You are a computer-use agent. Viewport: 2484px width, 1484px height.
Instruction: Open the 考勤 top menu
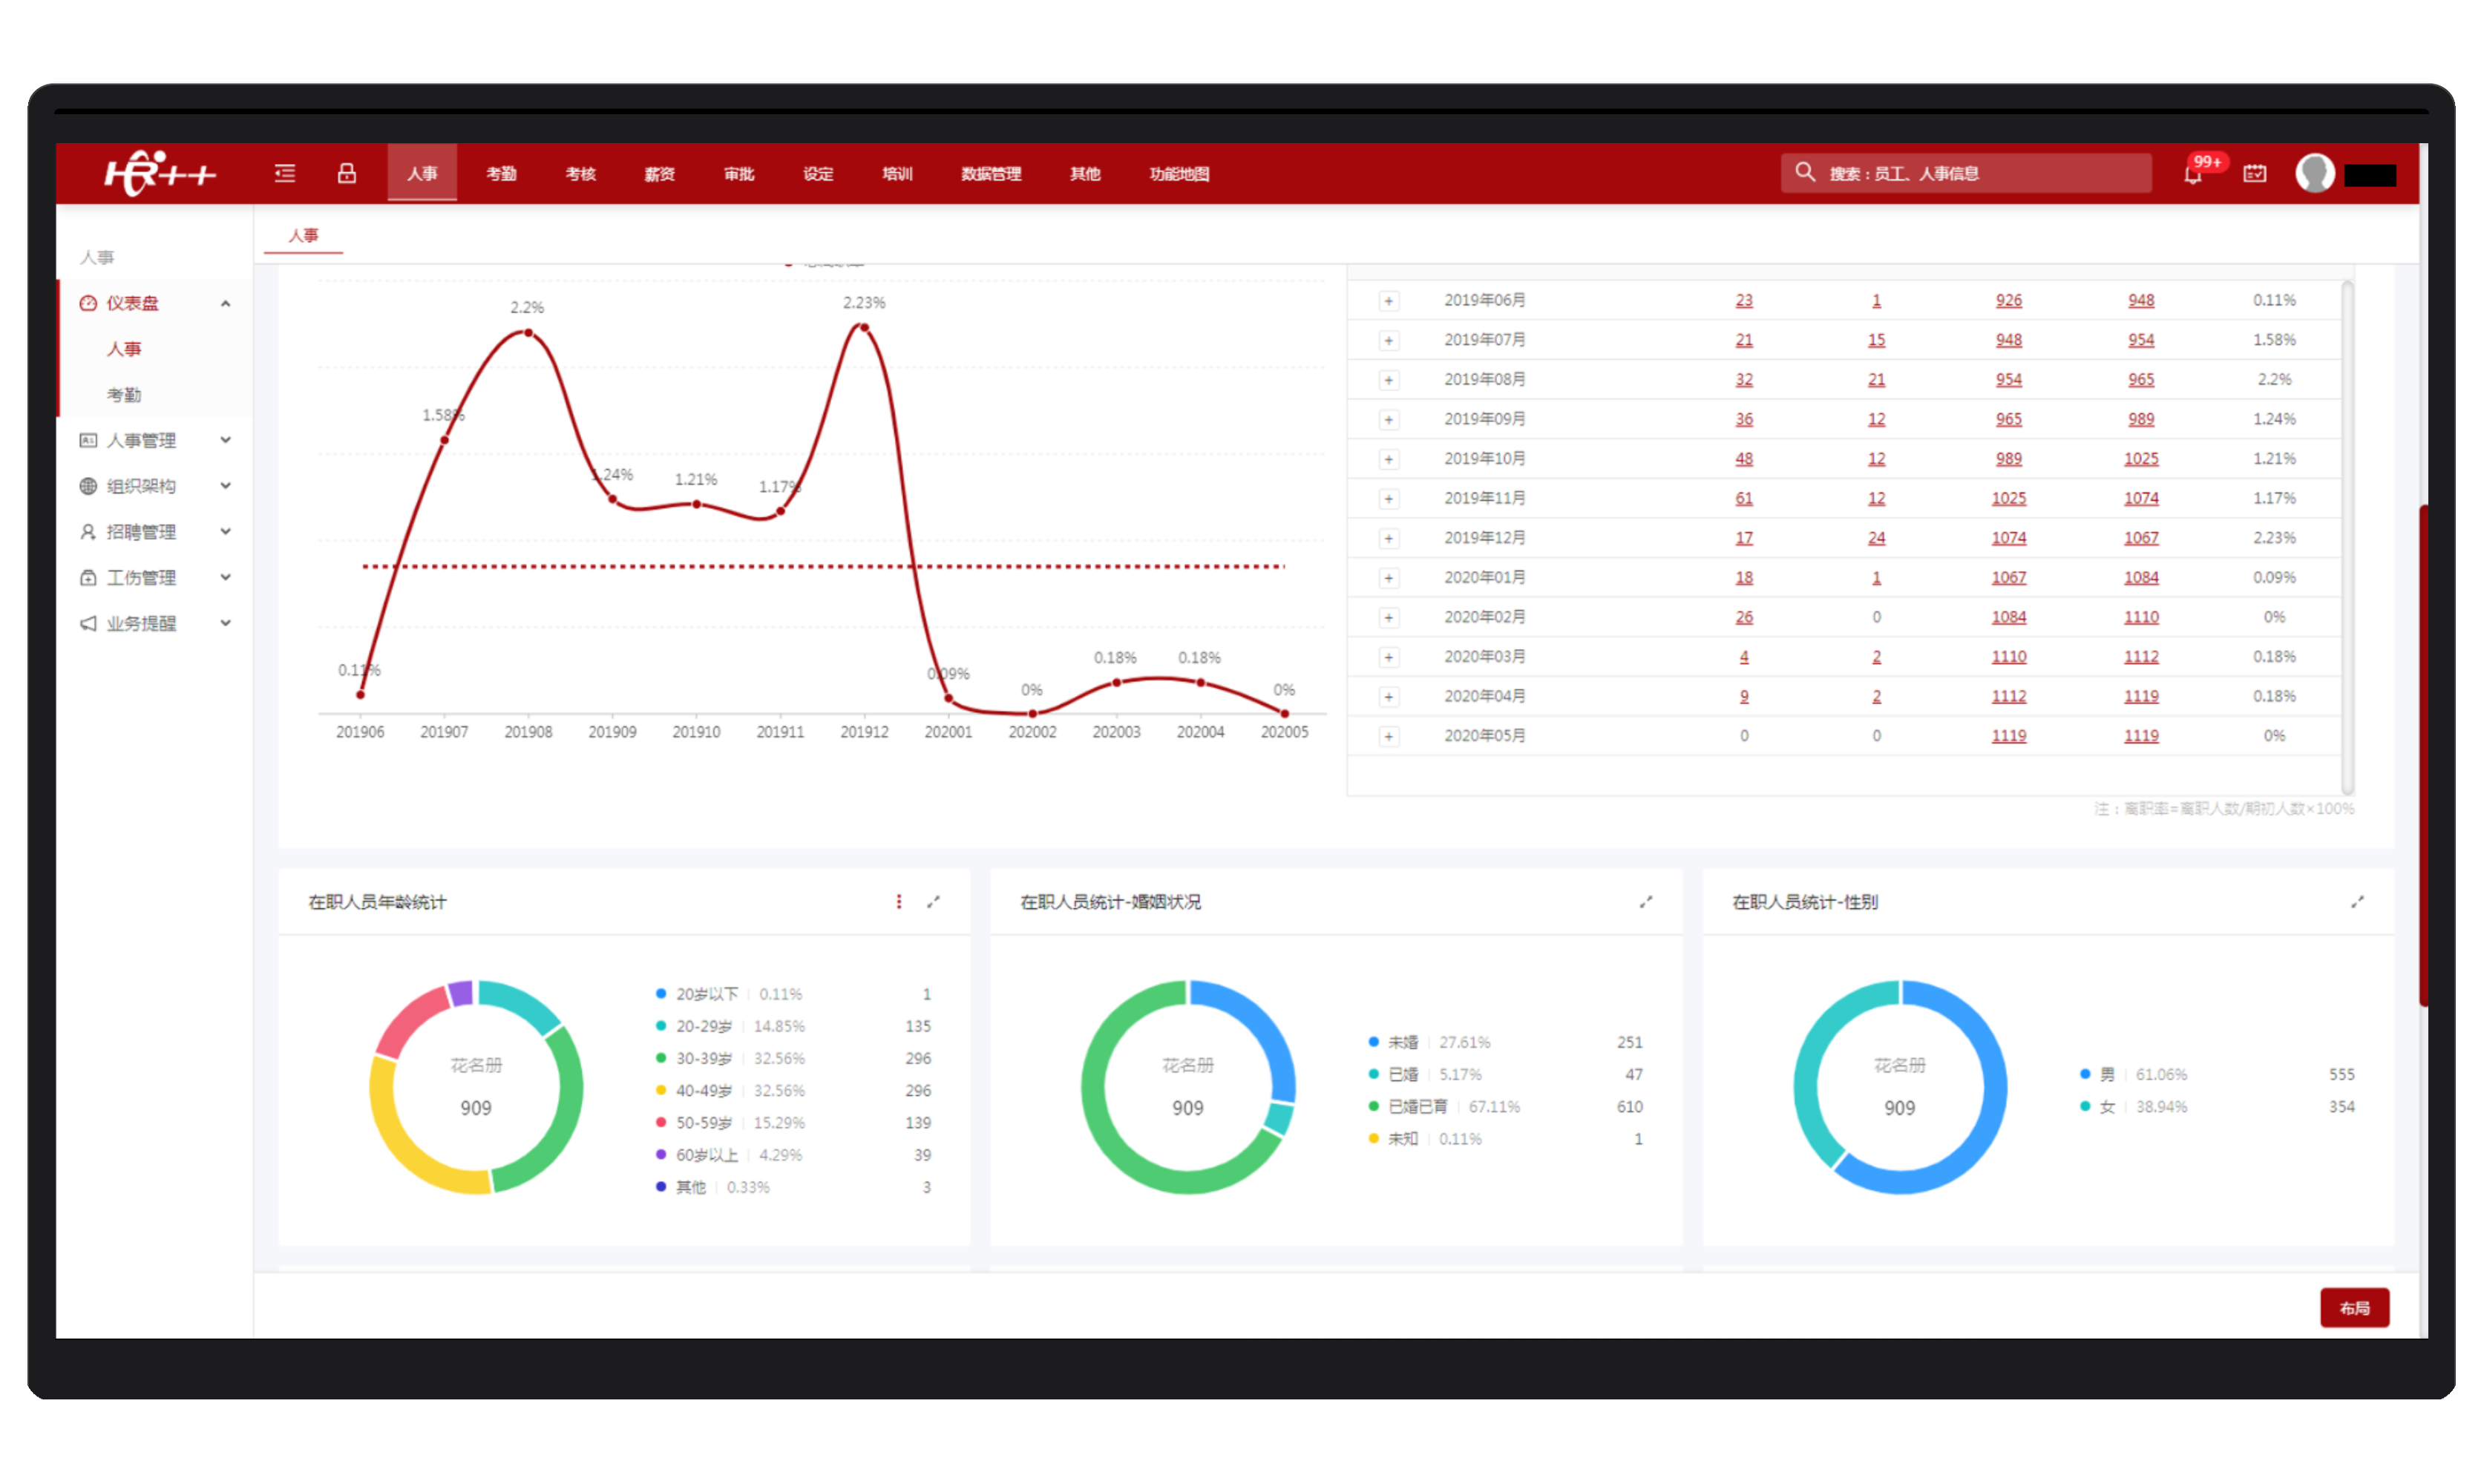click(501, 174)
